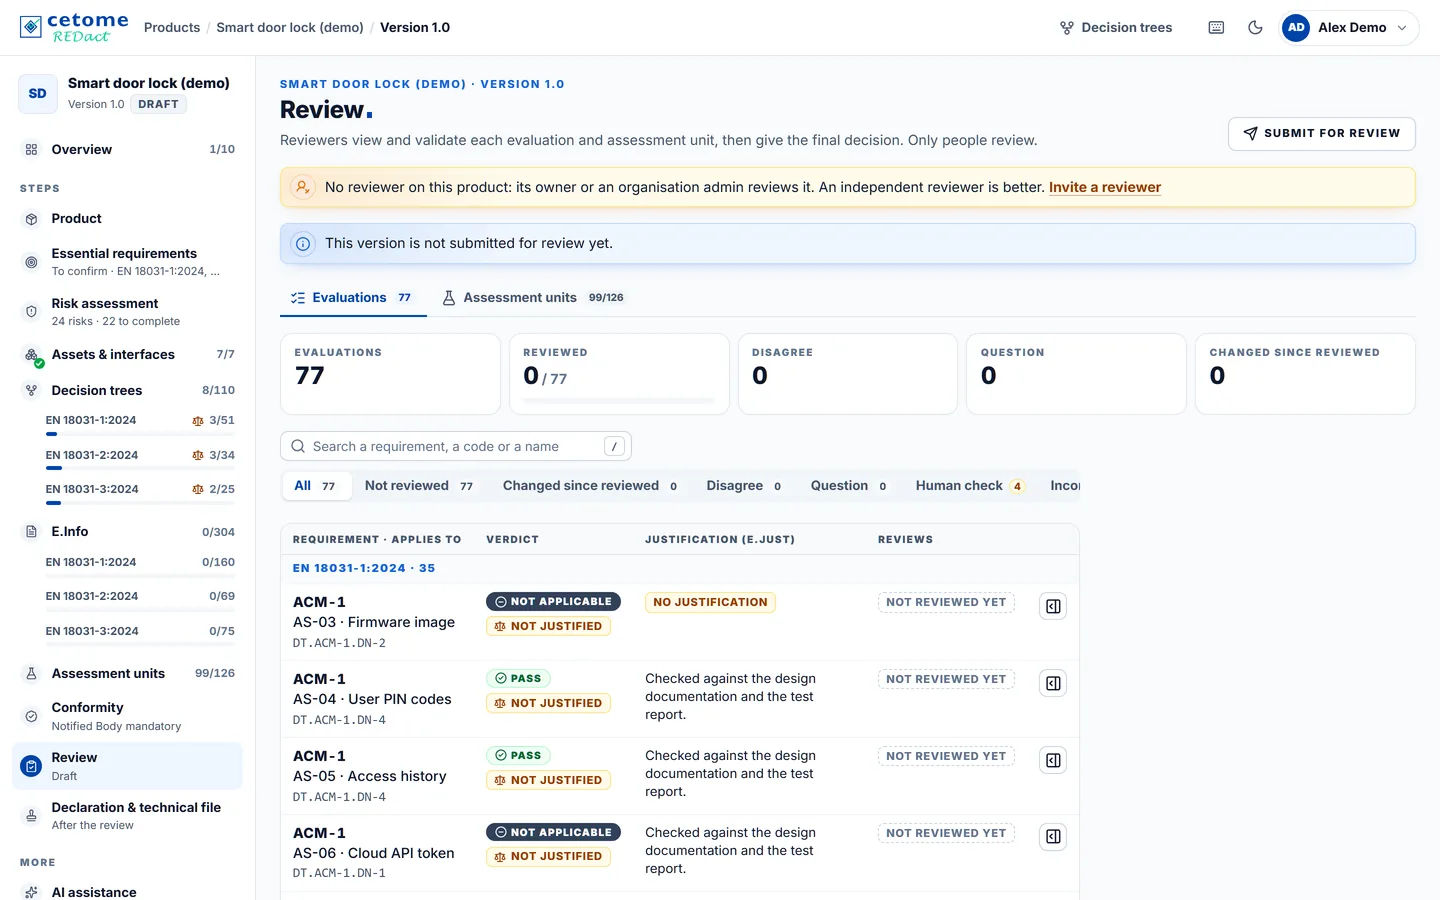Image resolution: width=1440 pixels, height=900 pixels.
Task: Click the AD user avatar
Action: 1296,28
